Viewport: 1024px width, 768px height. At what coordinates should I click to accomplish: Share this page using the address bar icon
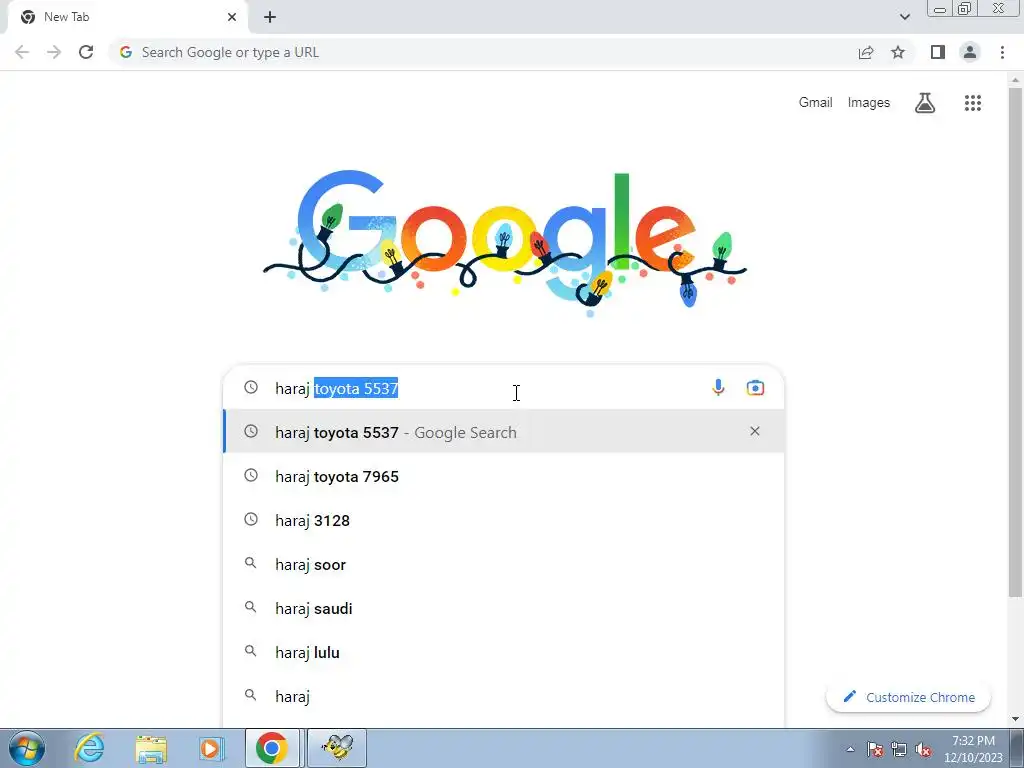pos(866,52)
